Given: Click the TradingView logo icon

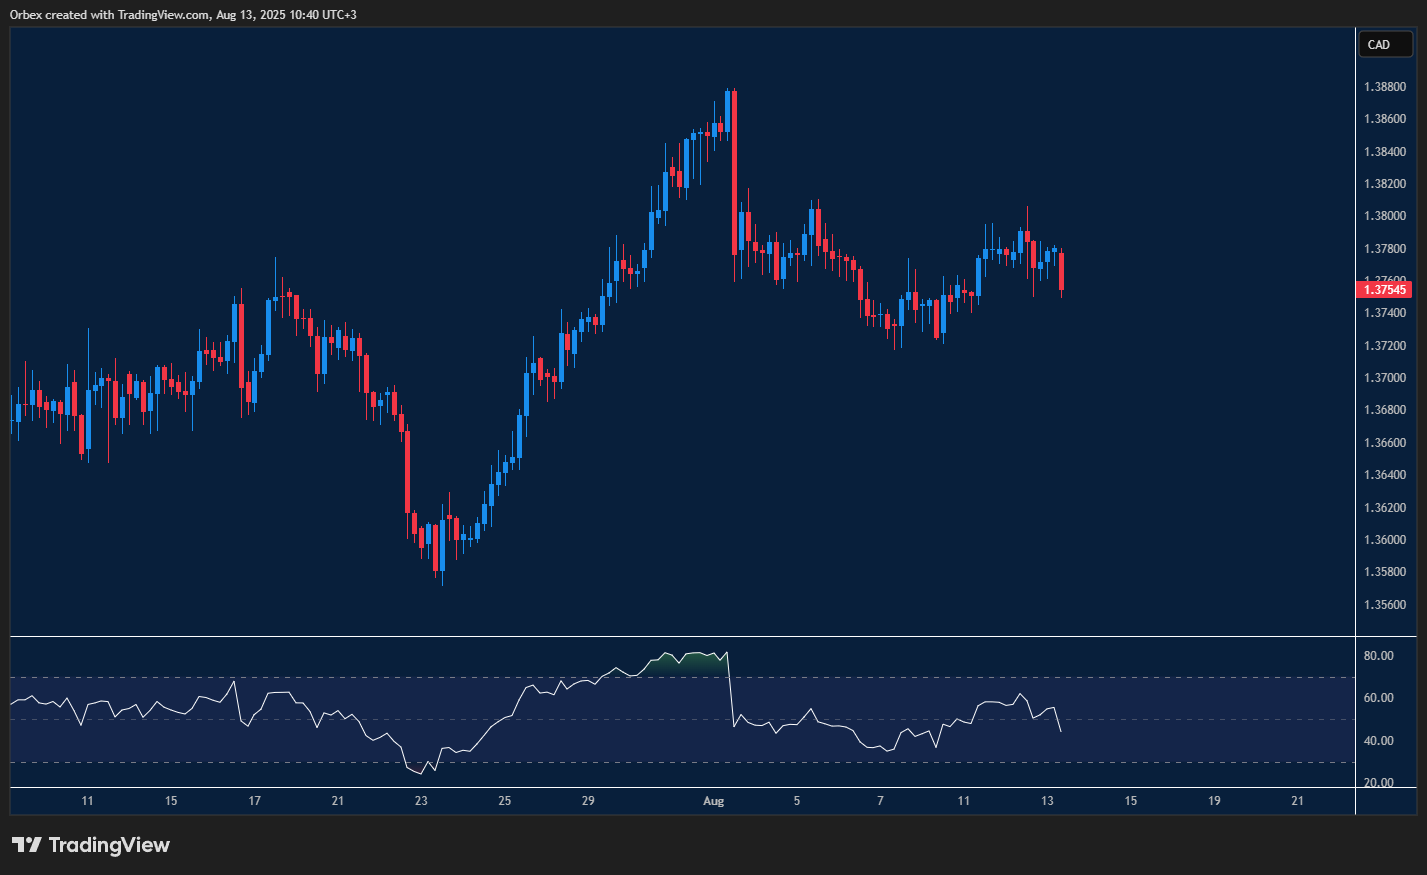Looking at the screenshot, I should 27,845.
